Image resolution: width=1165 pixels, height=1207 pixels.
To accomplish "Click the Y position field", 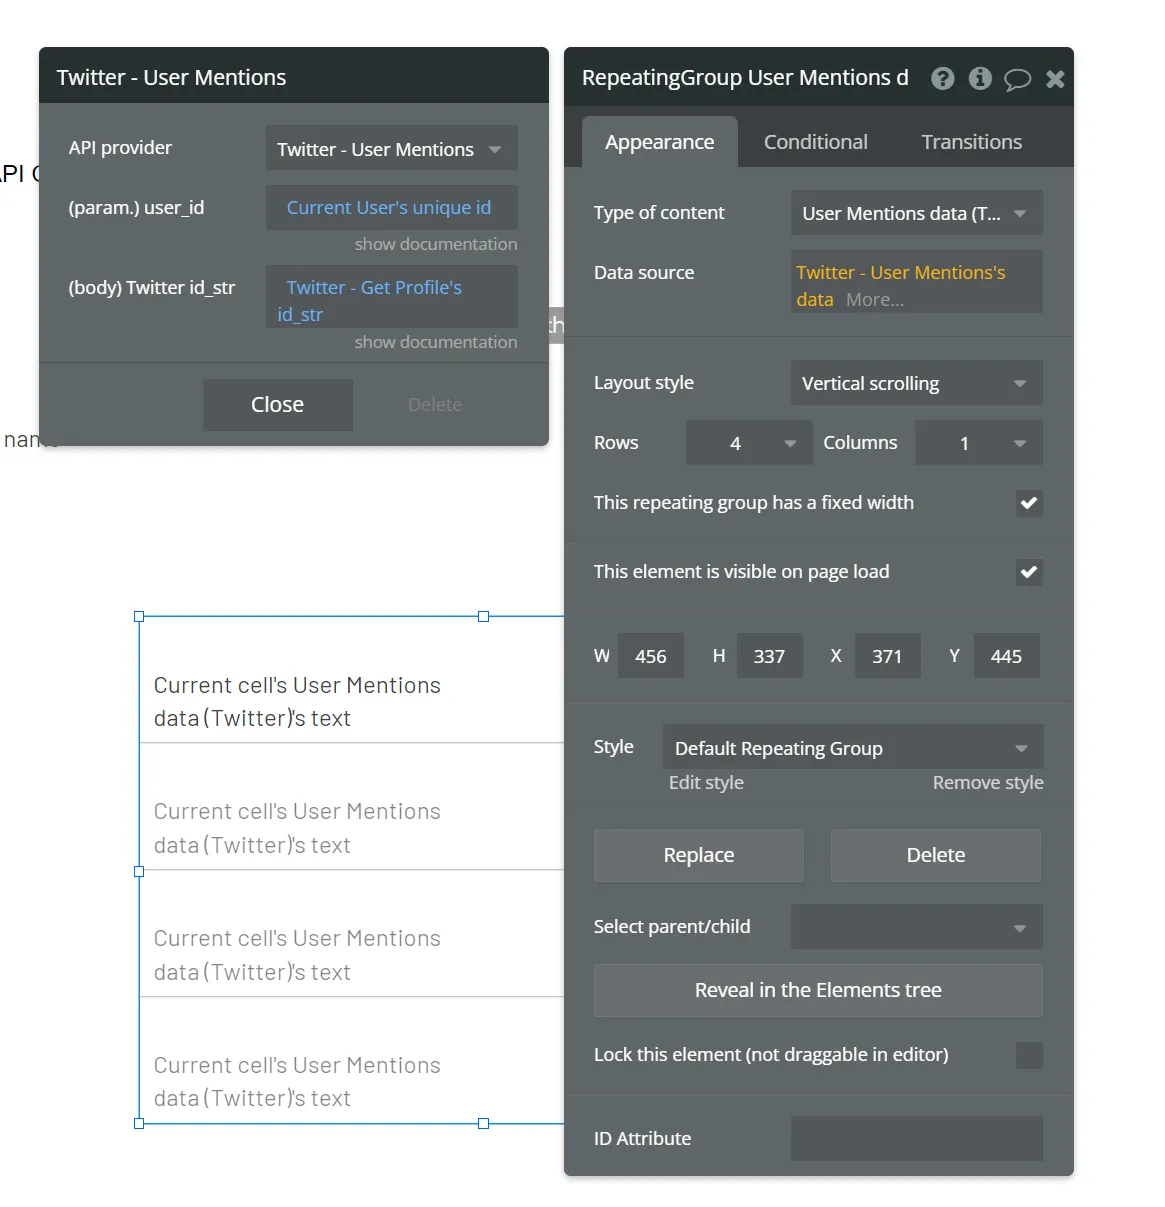I will [x=1006, y=656].
